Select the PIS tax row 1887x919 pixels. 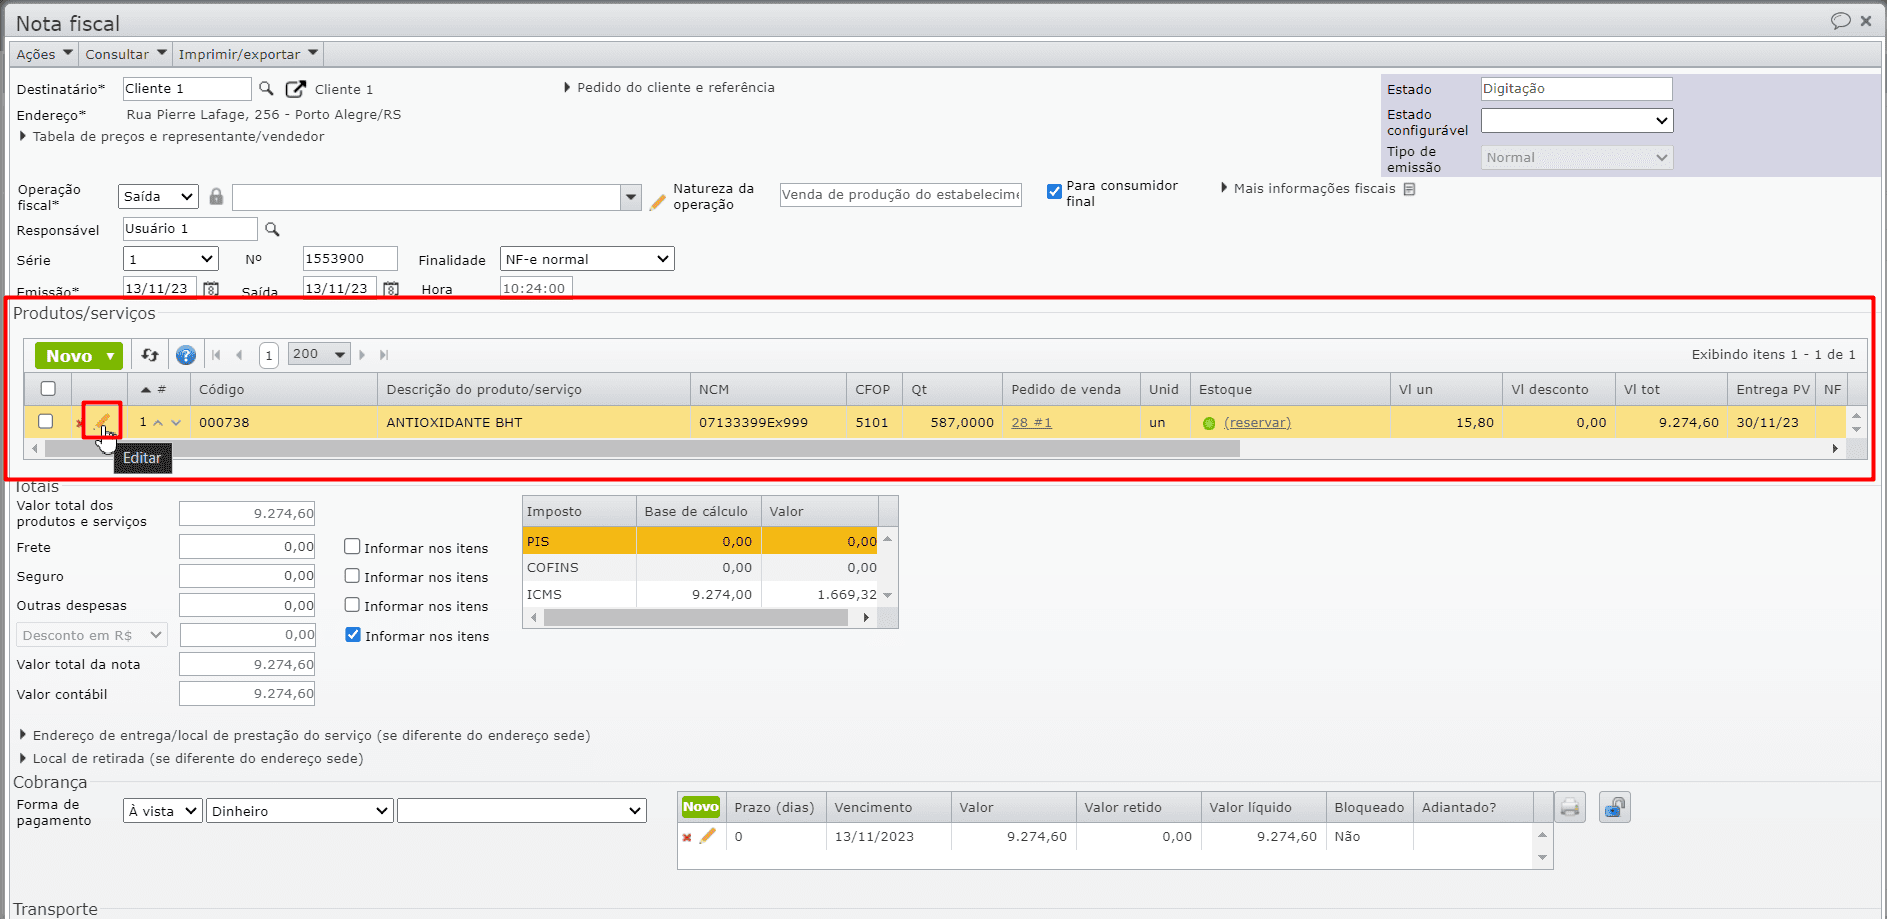[x=700, y=541]
